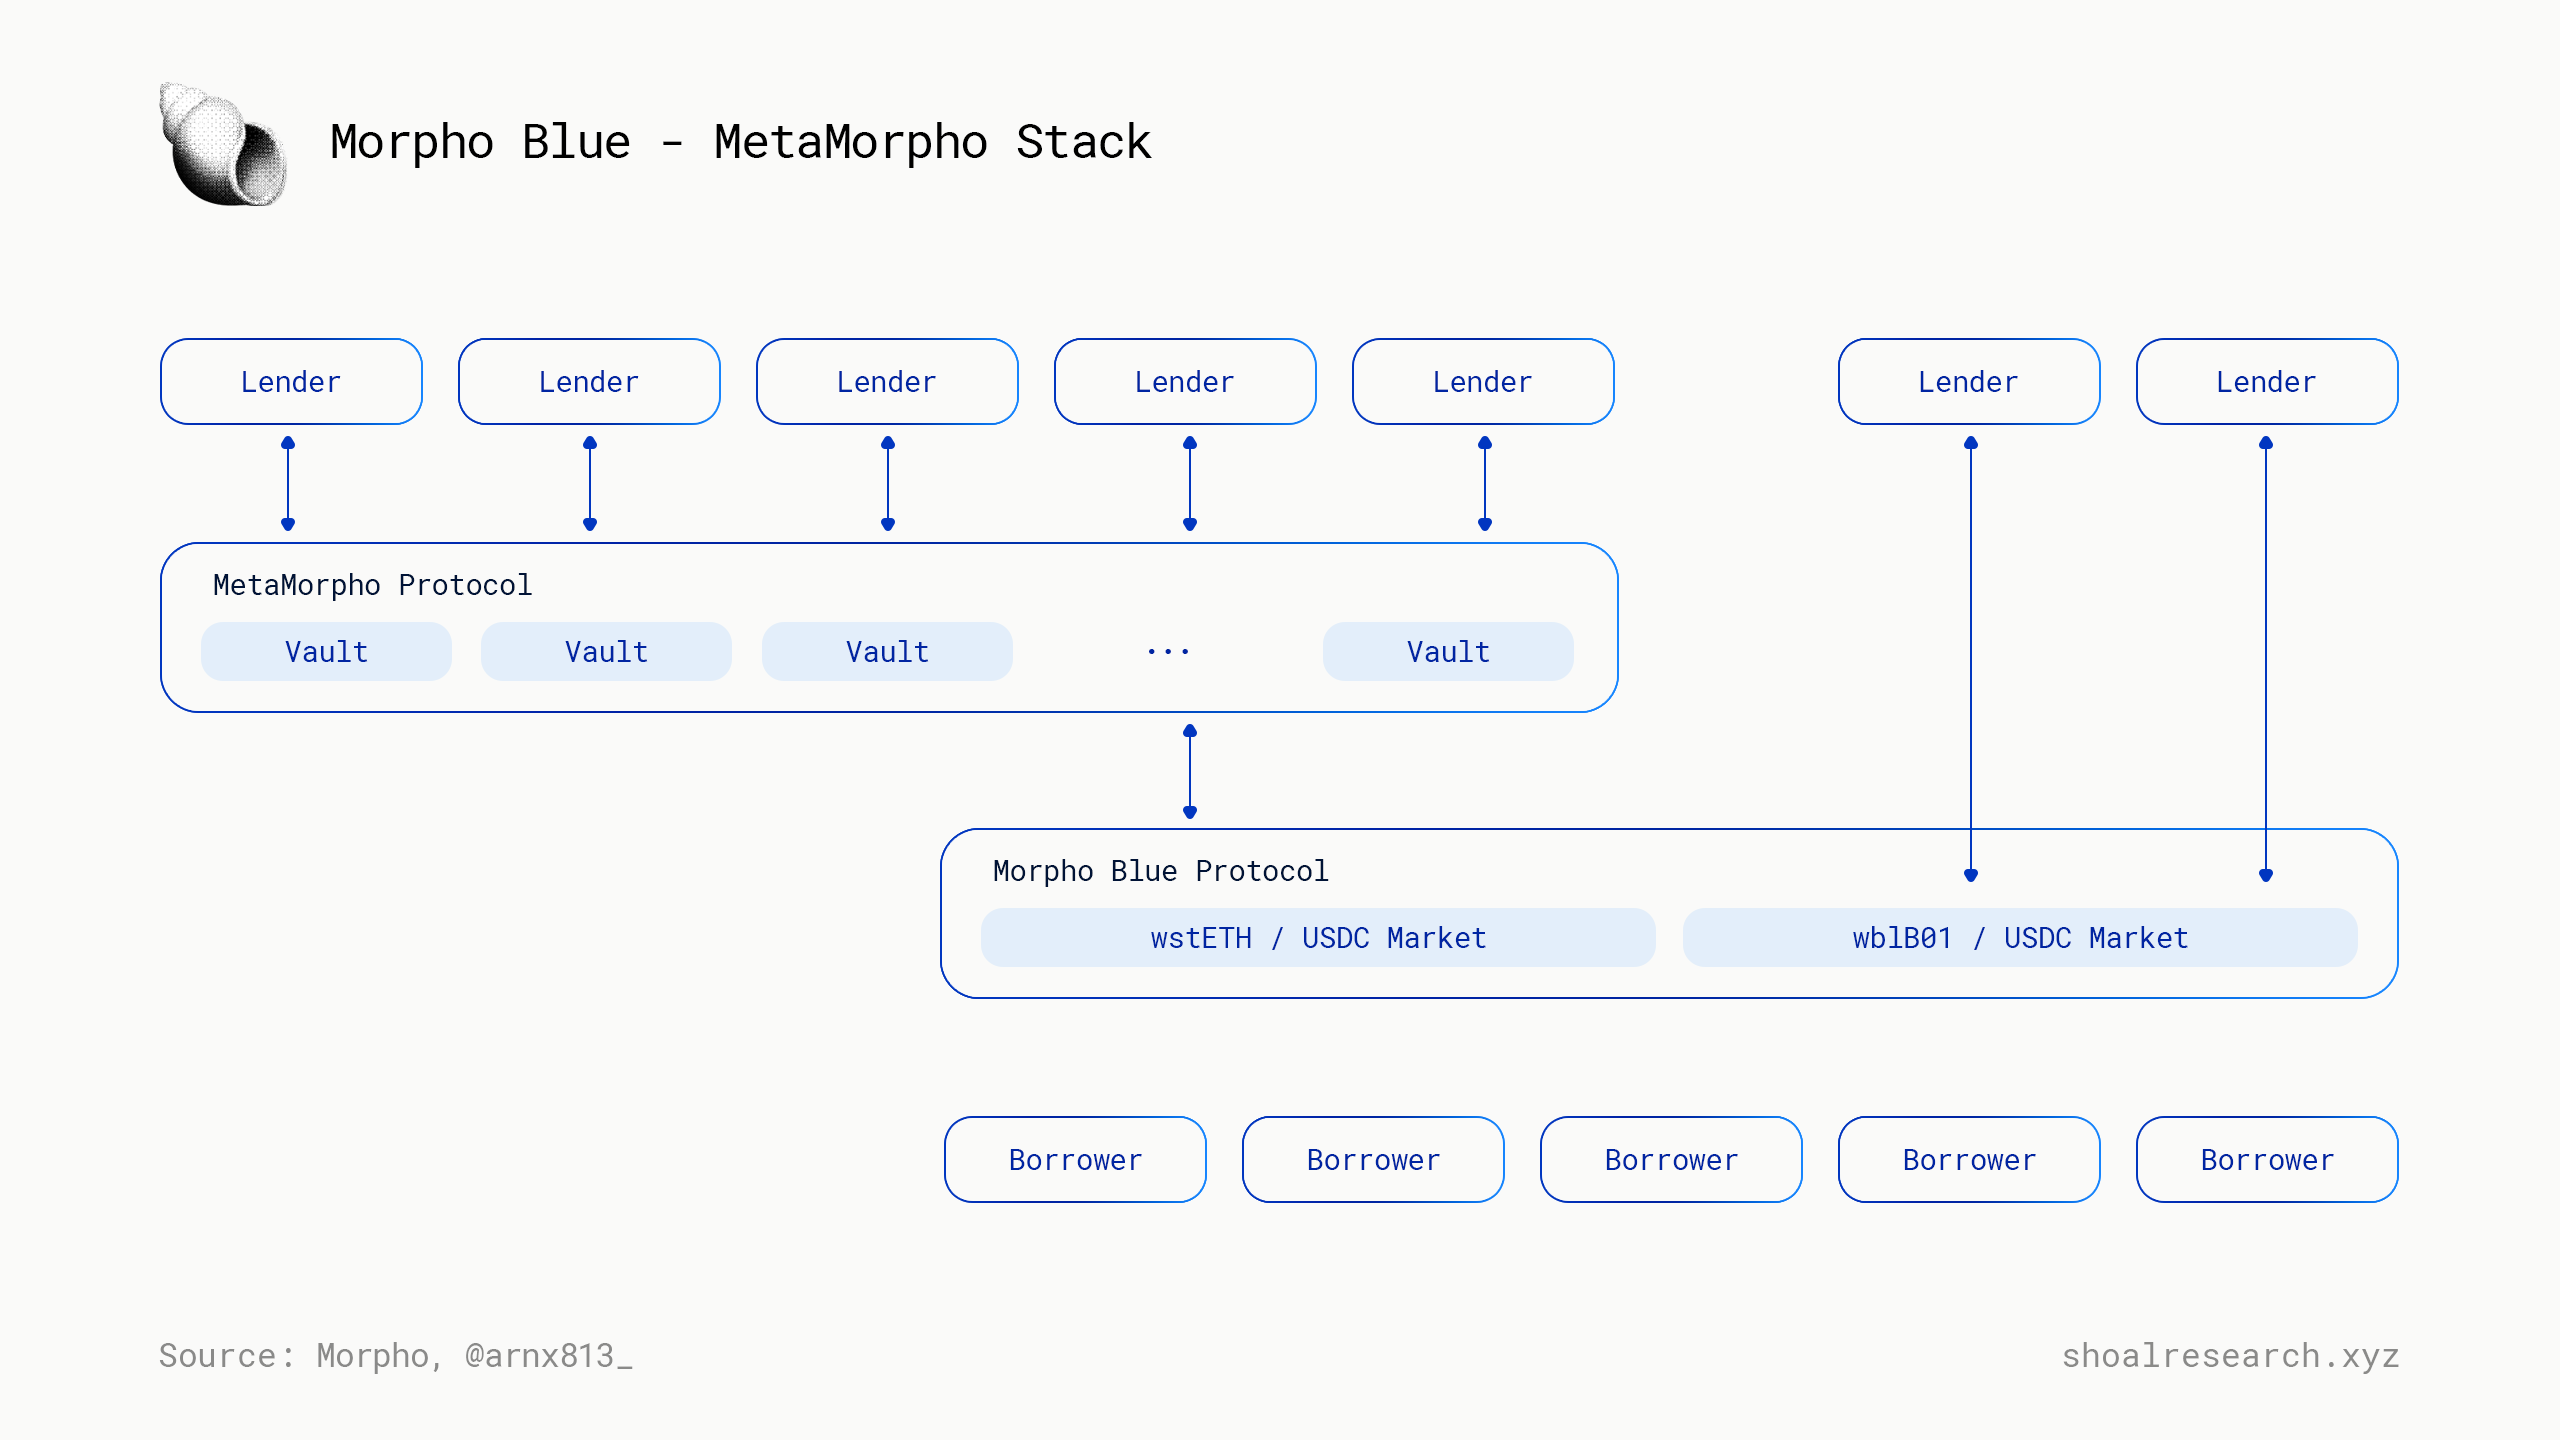Screen dimensions: 2560x1440
Task: Click the leftmost Lender box
Action: click(291, 382)
